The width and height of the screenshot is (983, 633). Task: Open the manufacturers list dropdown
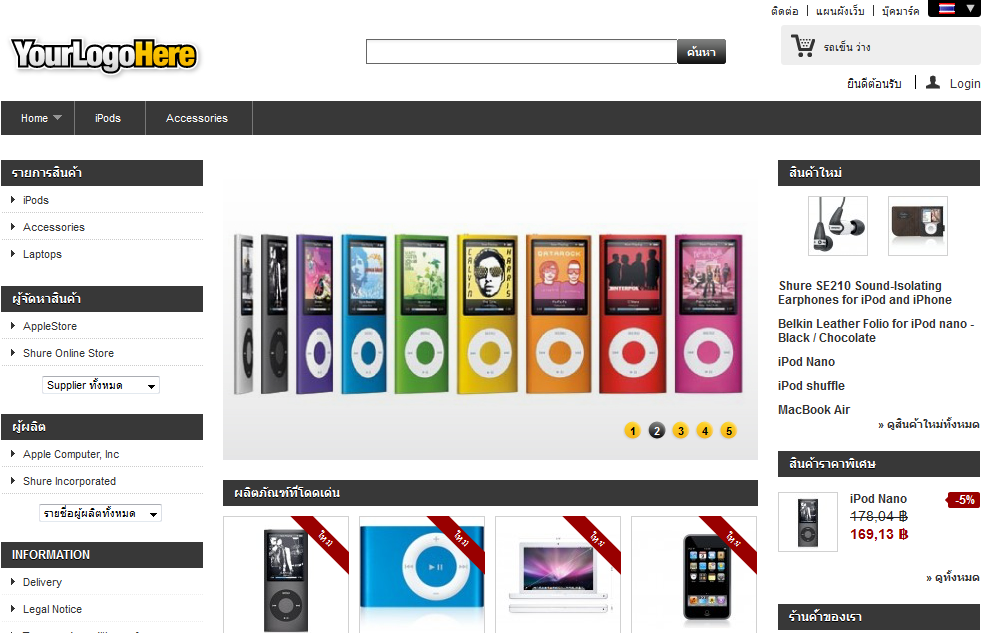click(x=100, y=513)
